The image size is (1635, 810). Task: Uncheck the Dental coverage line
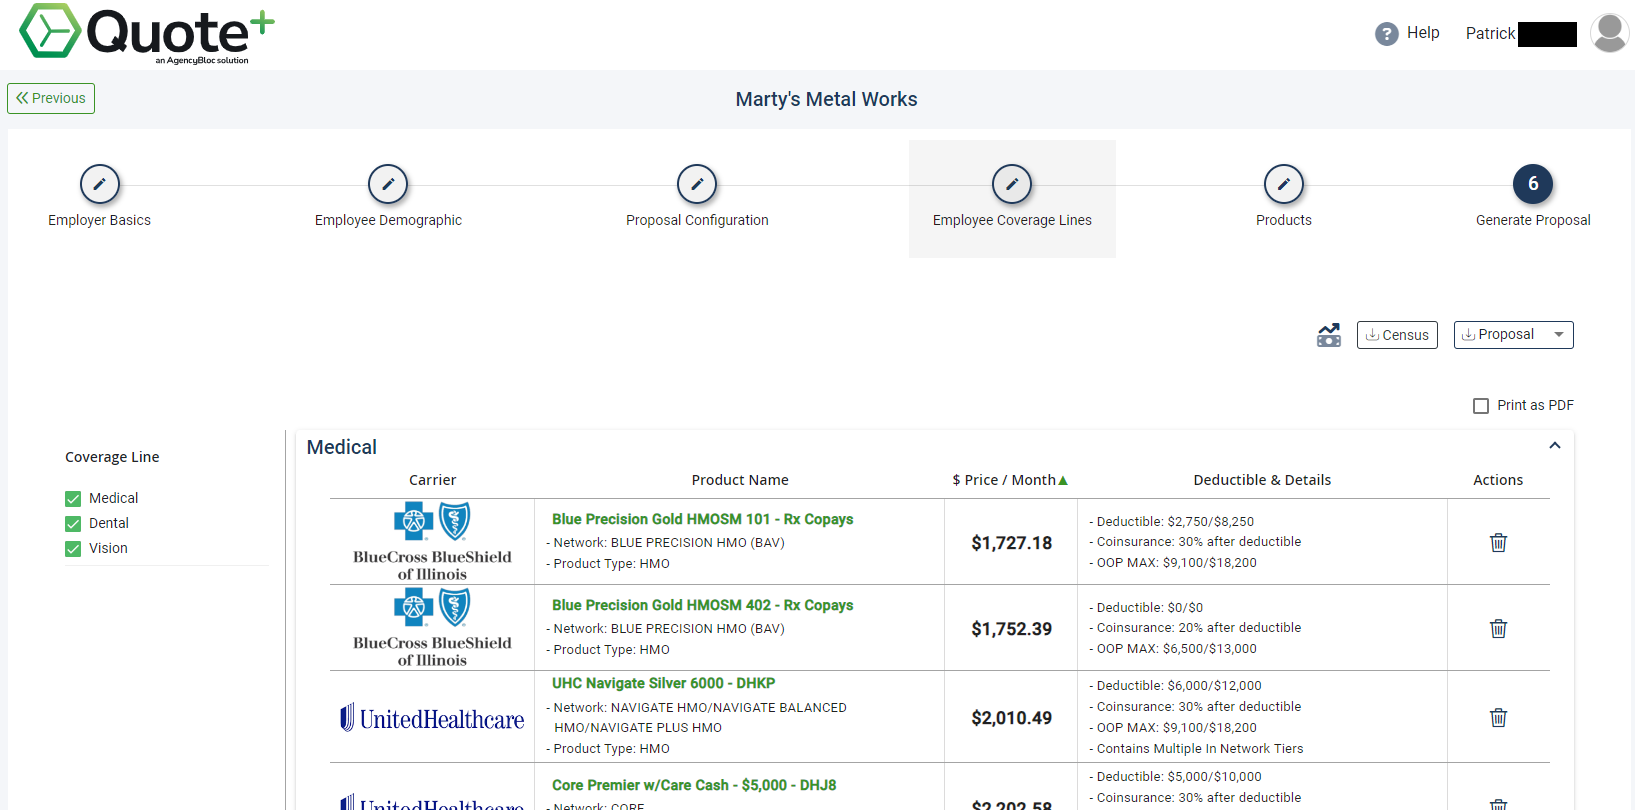[73, 524]
